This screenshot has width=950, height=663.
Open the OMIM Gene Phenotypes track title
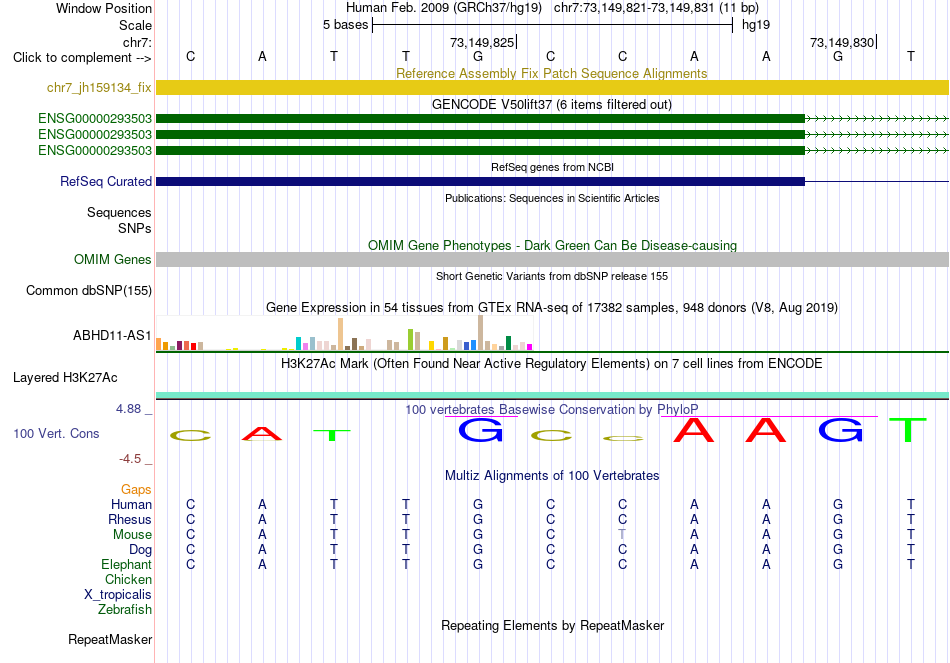[552, 245]
